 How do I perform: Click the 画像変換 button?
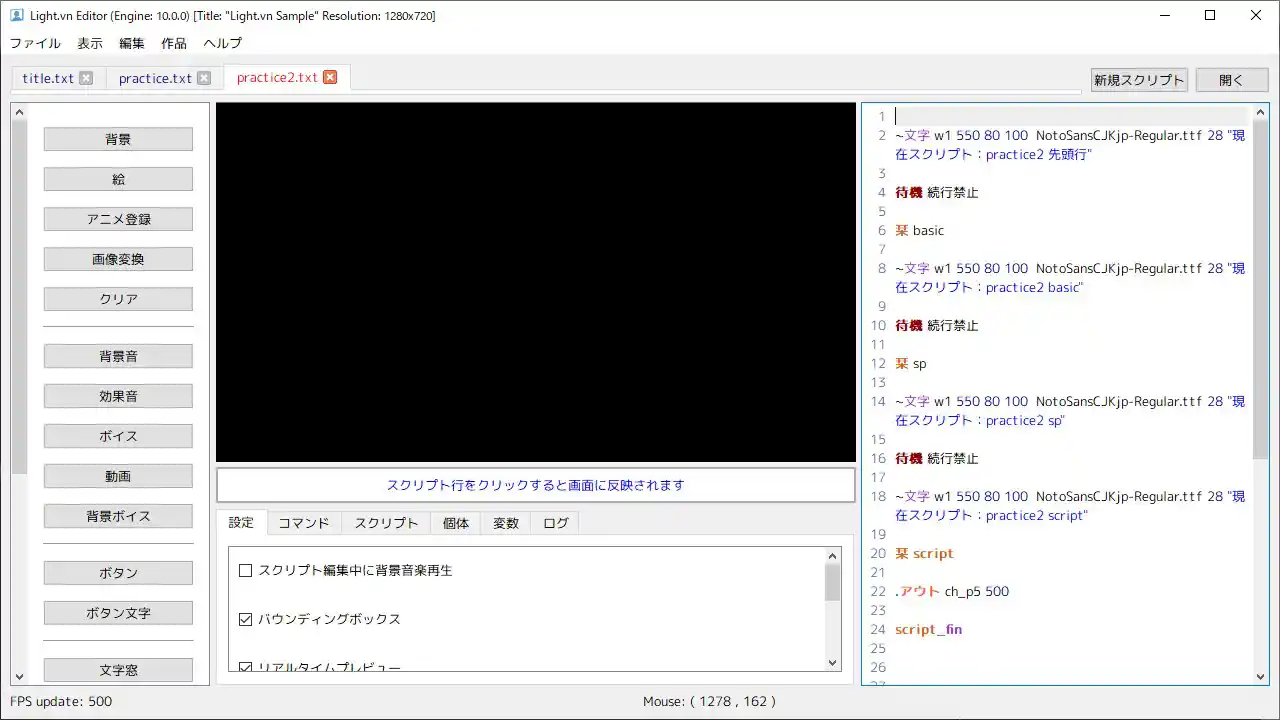pos(118,259)
